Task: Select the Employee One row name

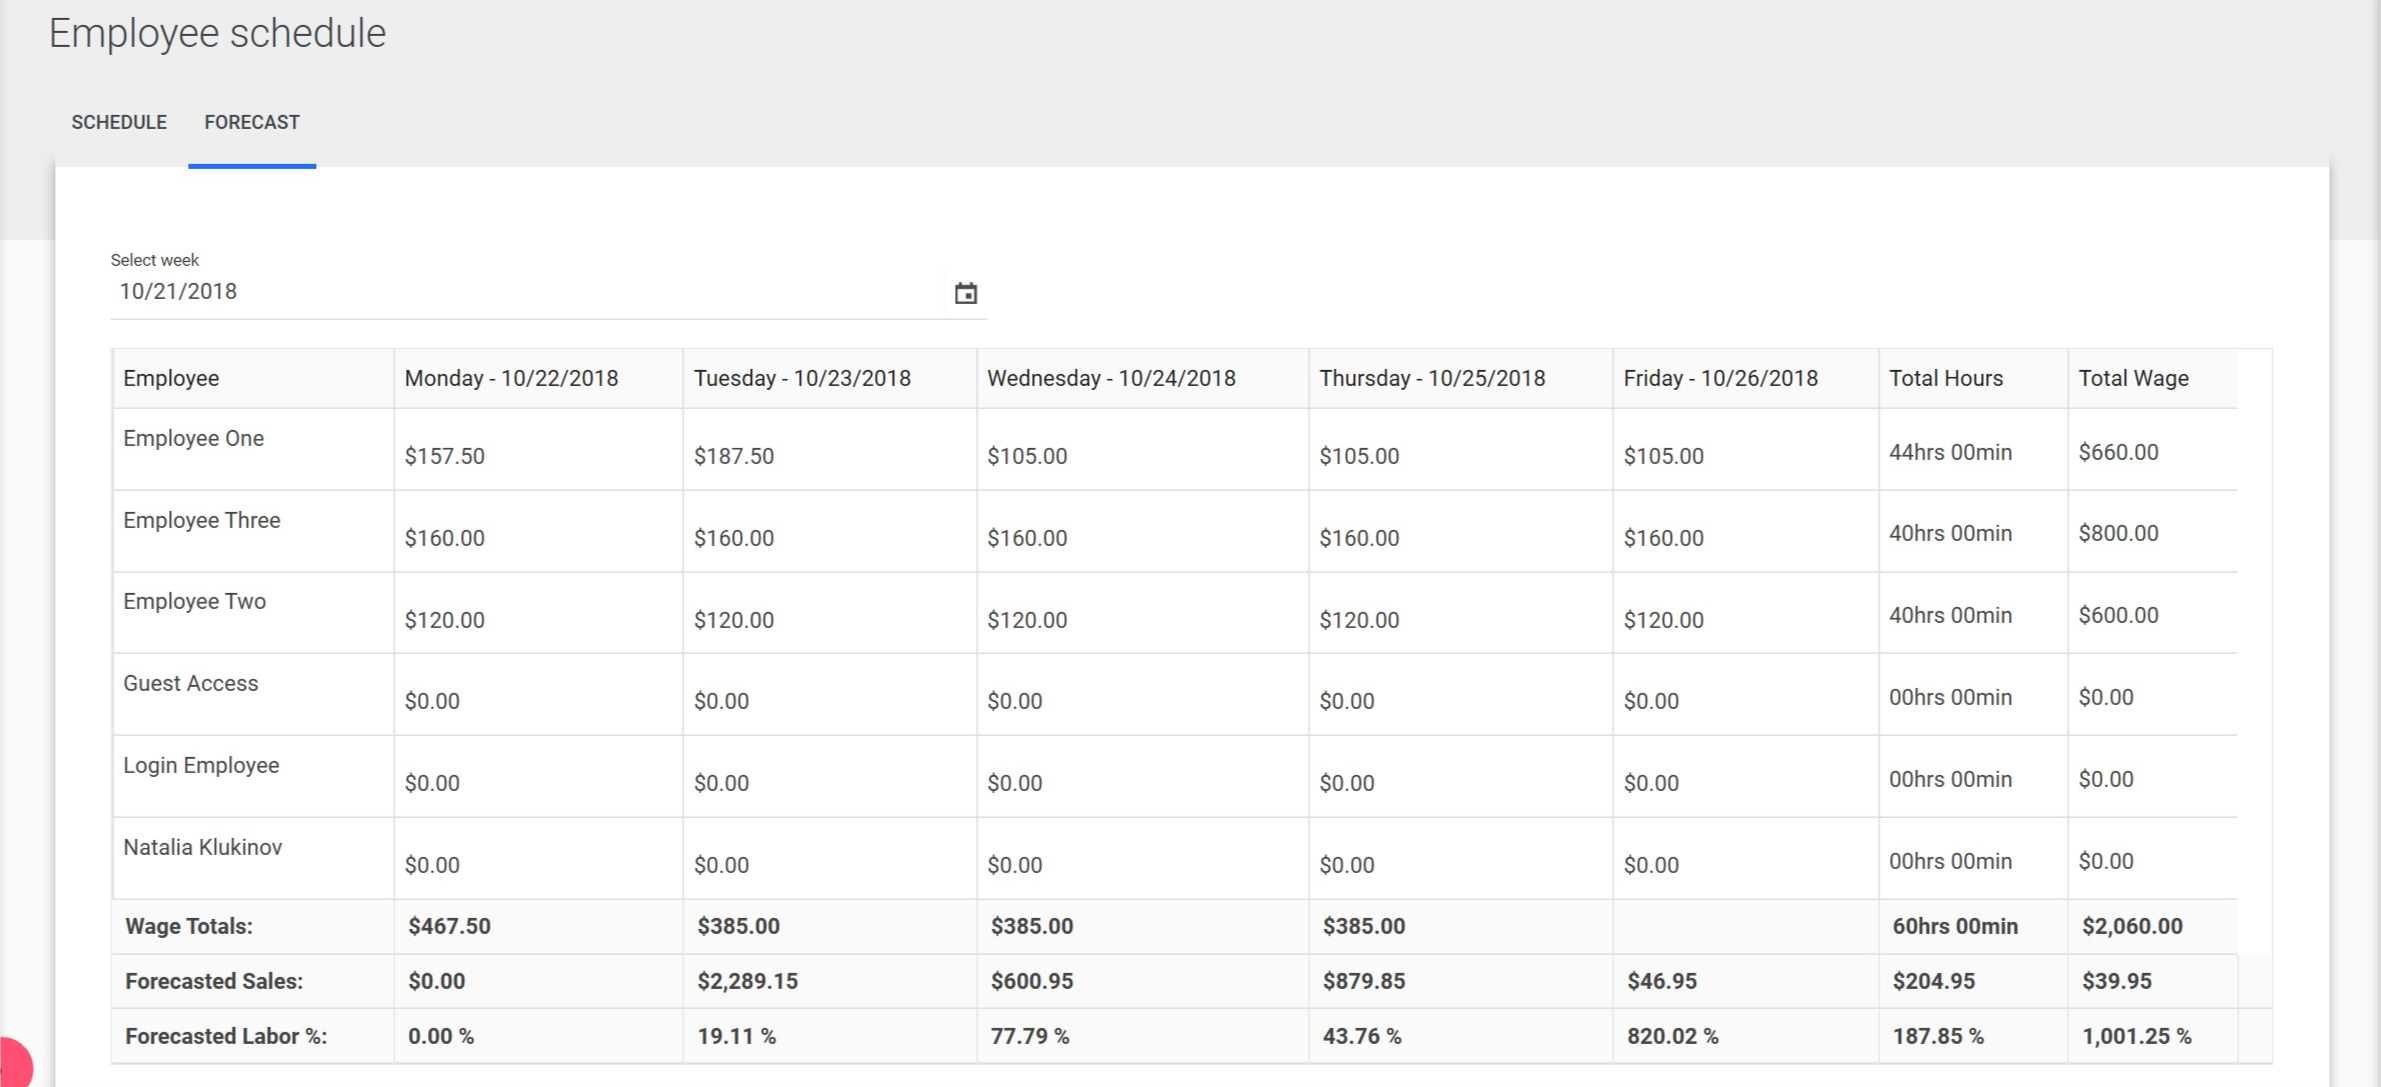Action: (x=193, y=438)
